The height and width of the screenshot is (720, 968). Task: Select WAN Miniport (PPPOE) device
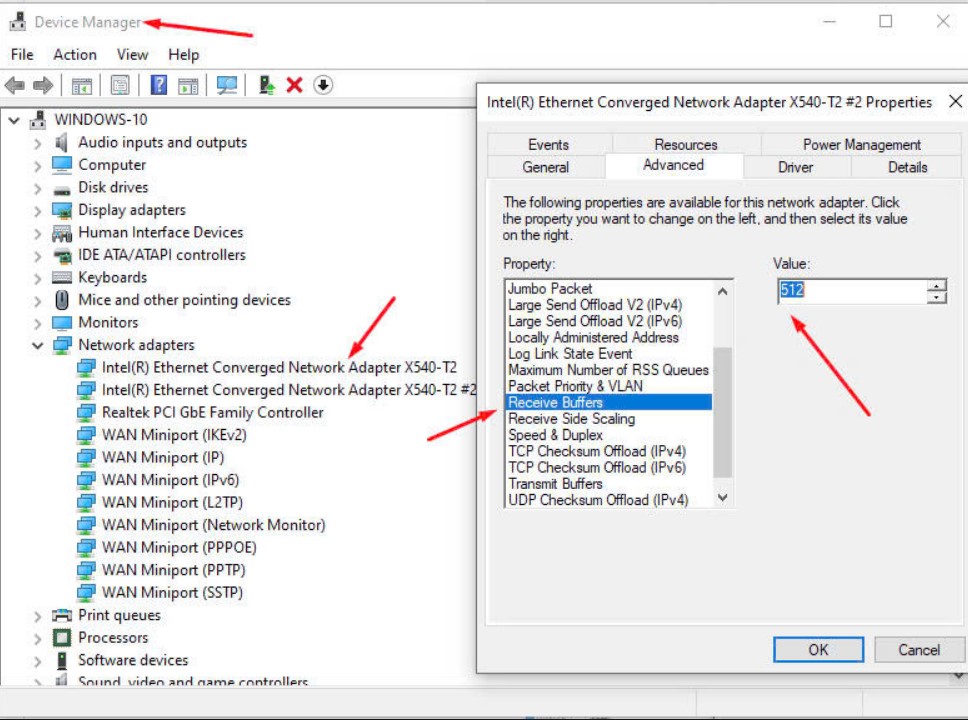pos(179,547)
